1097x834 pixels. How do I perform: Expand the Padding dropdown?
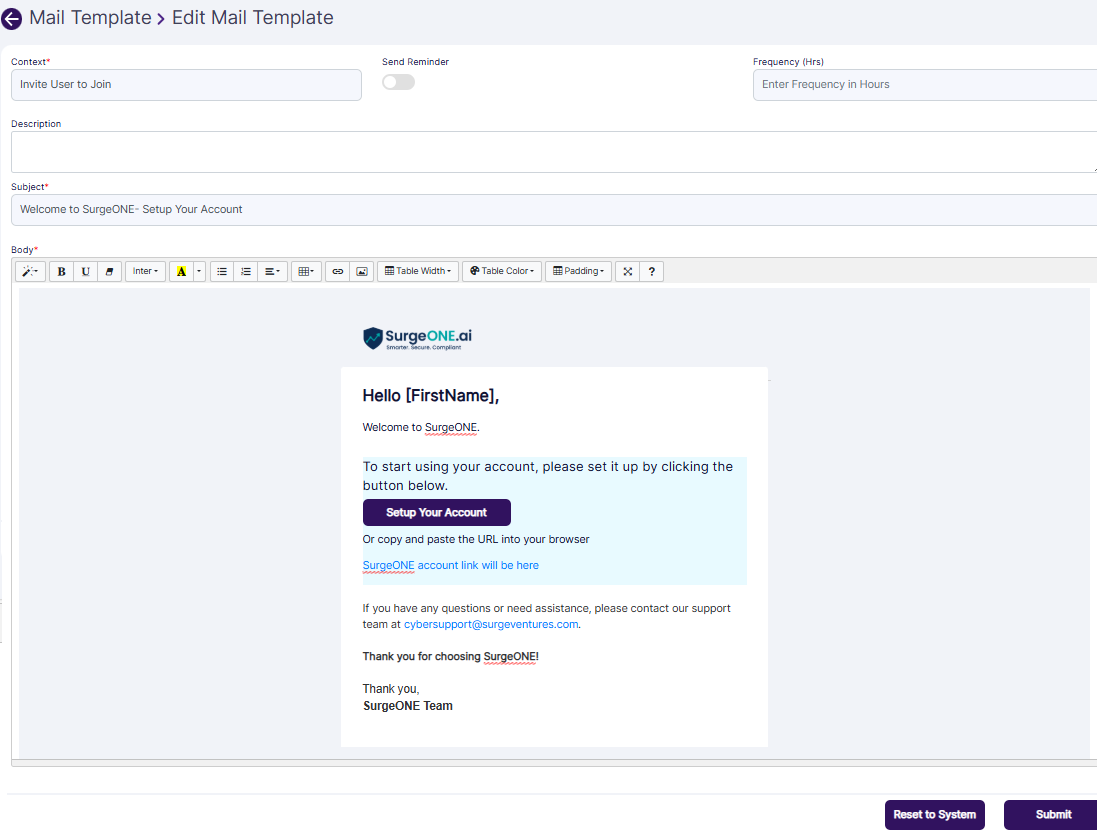pos(578,271)
